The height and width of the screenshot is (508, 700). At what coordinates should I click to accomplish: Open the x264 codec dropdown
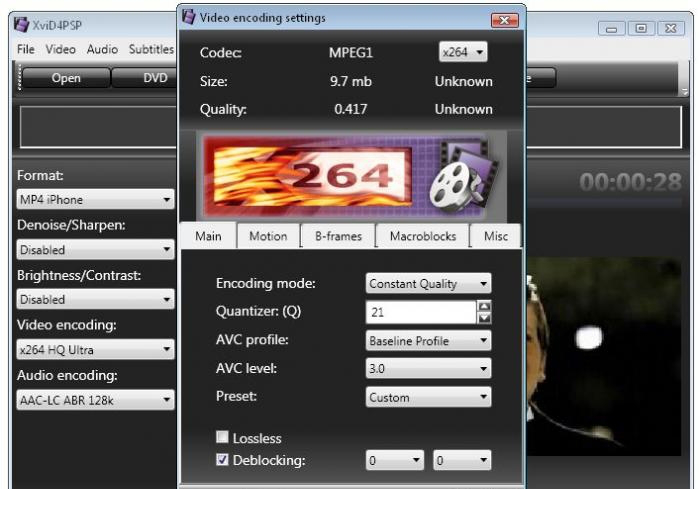[463, 52]
